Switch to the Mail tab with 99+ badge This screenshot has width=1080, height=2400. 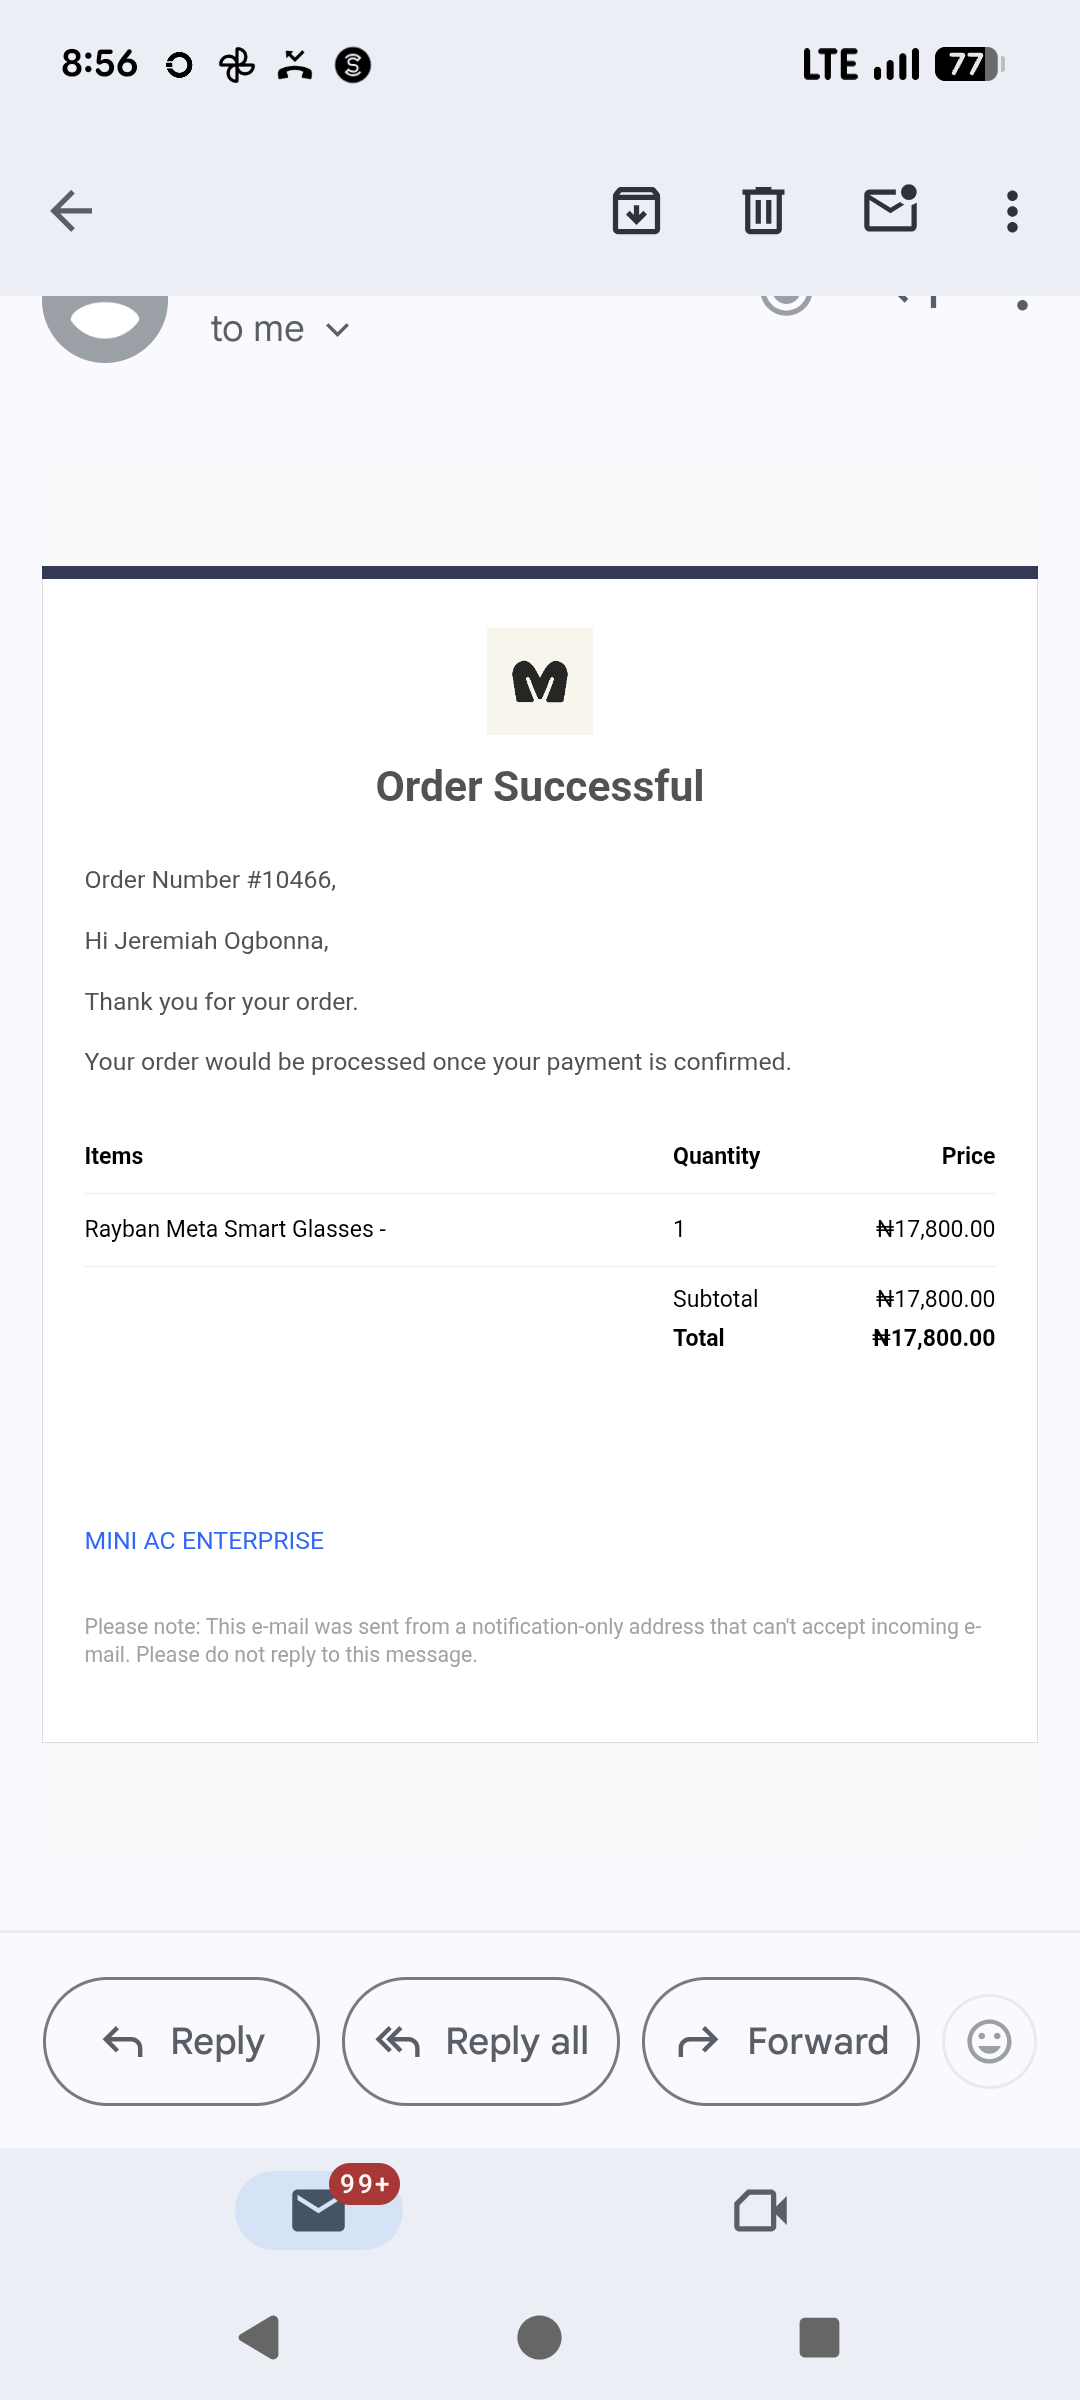pos(319,2209)
